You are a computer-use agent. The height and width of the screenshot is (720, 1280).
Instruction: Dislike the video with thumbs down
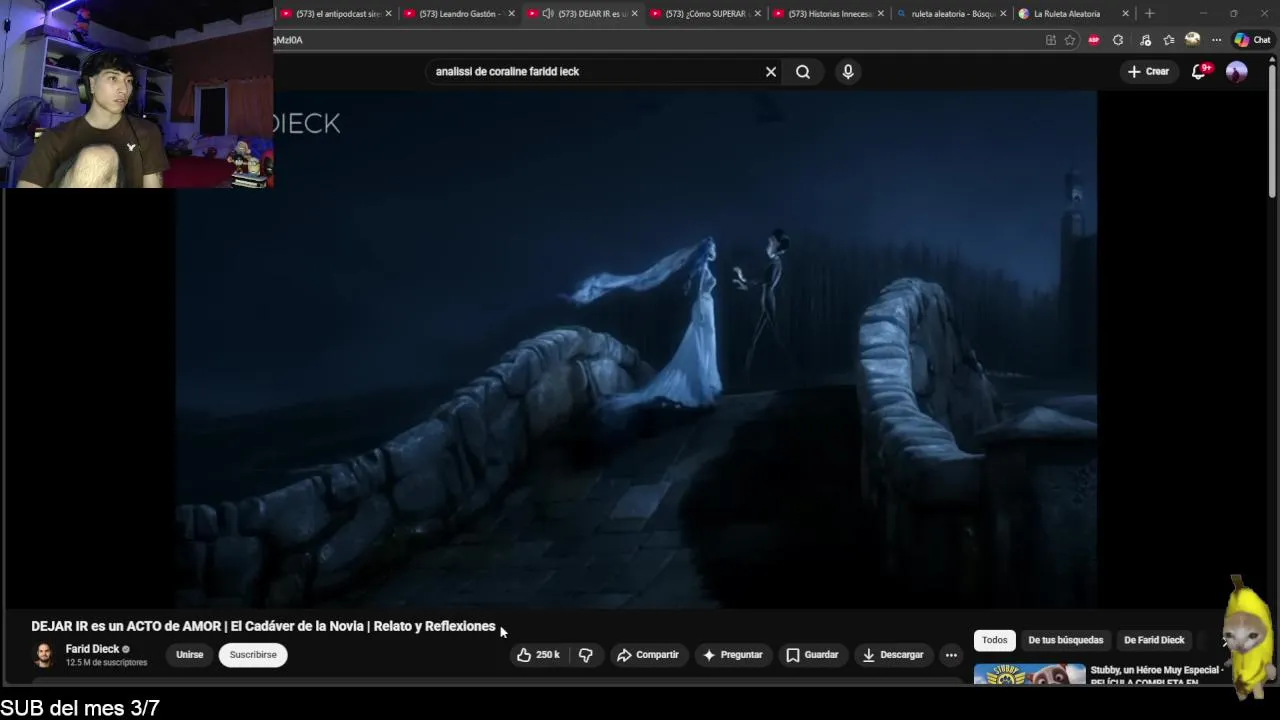point(586,655)
